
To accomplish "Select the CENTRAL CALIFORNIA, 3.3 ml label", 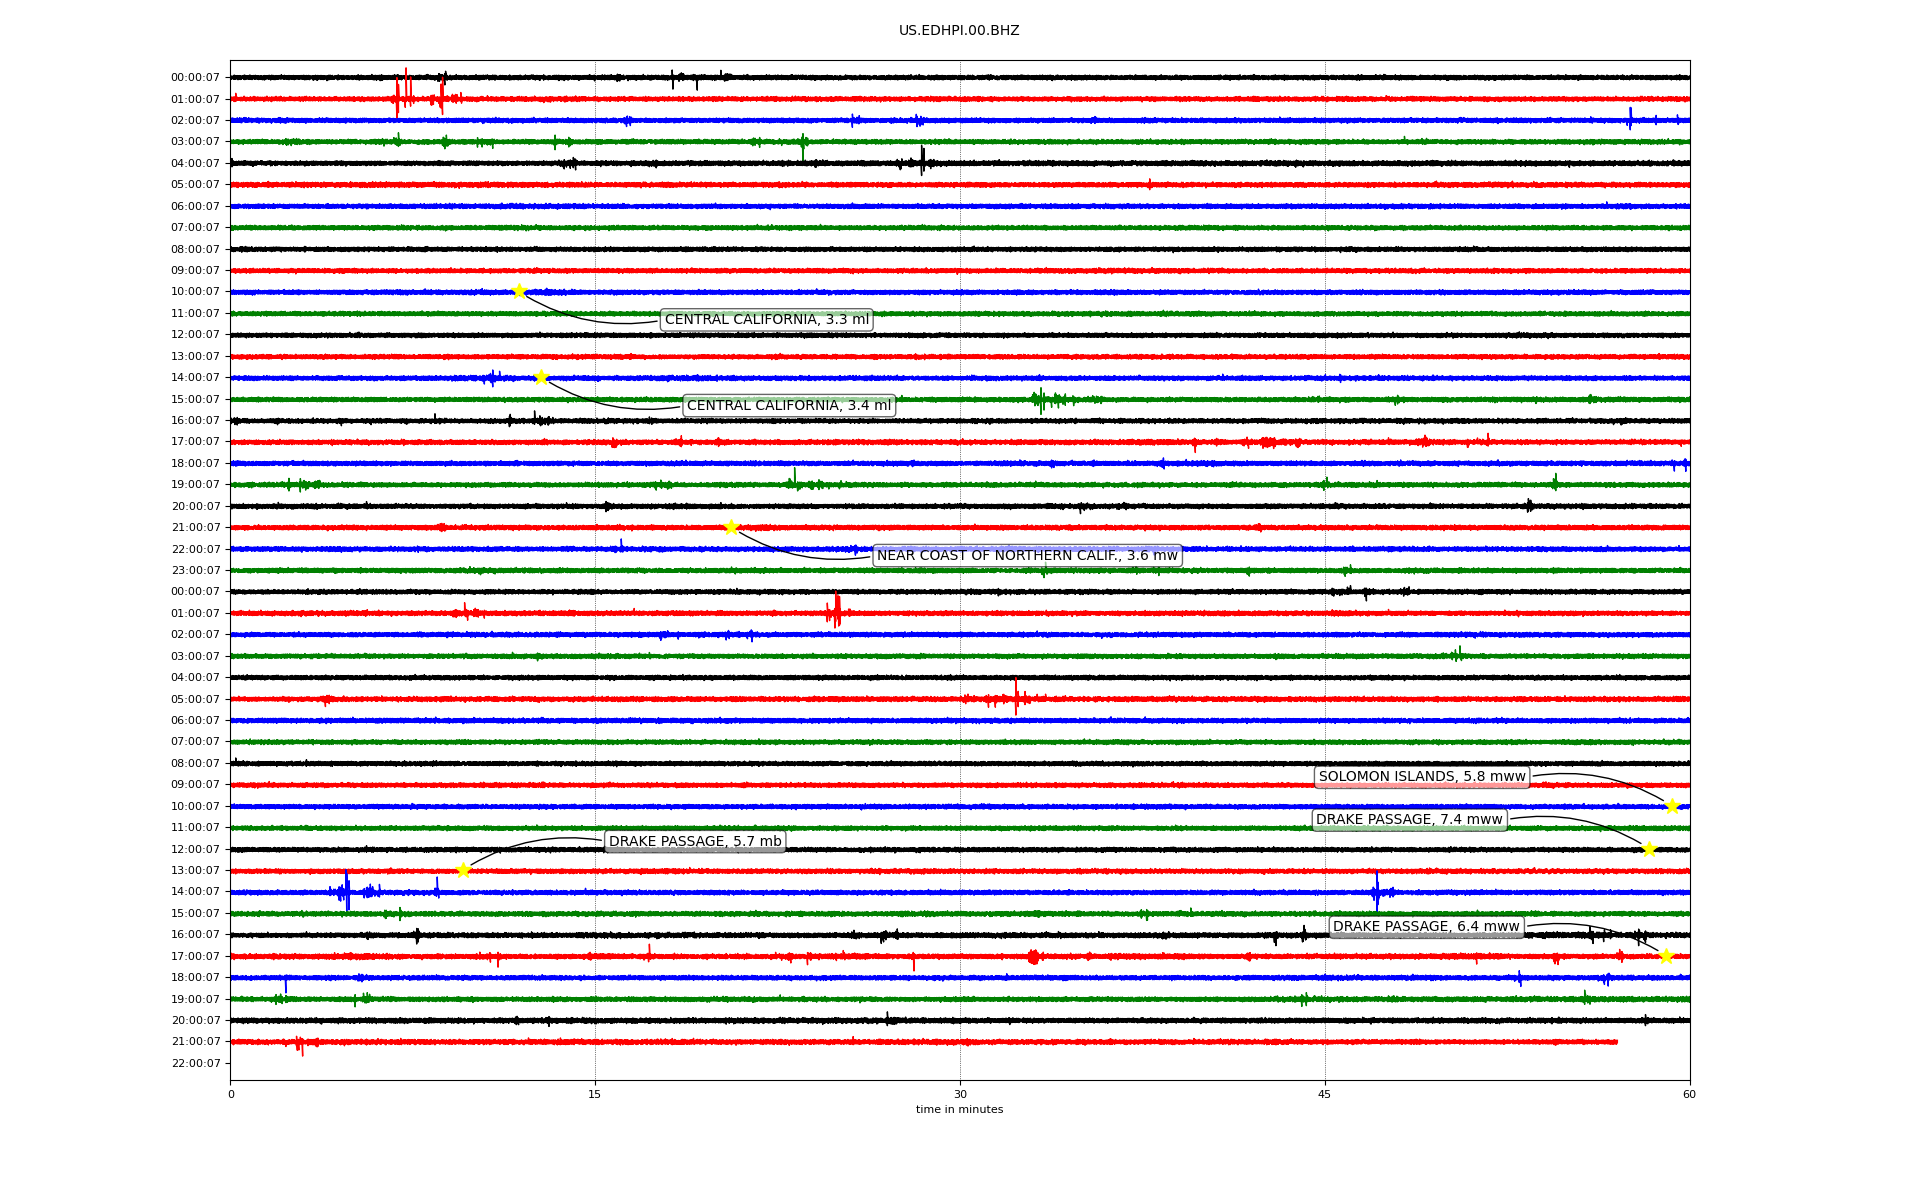I will point(767,320).
